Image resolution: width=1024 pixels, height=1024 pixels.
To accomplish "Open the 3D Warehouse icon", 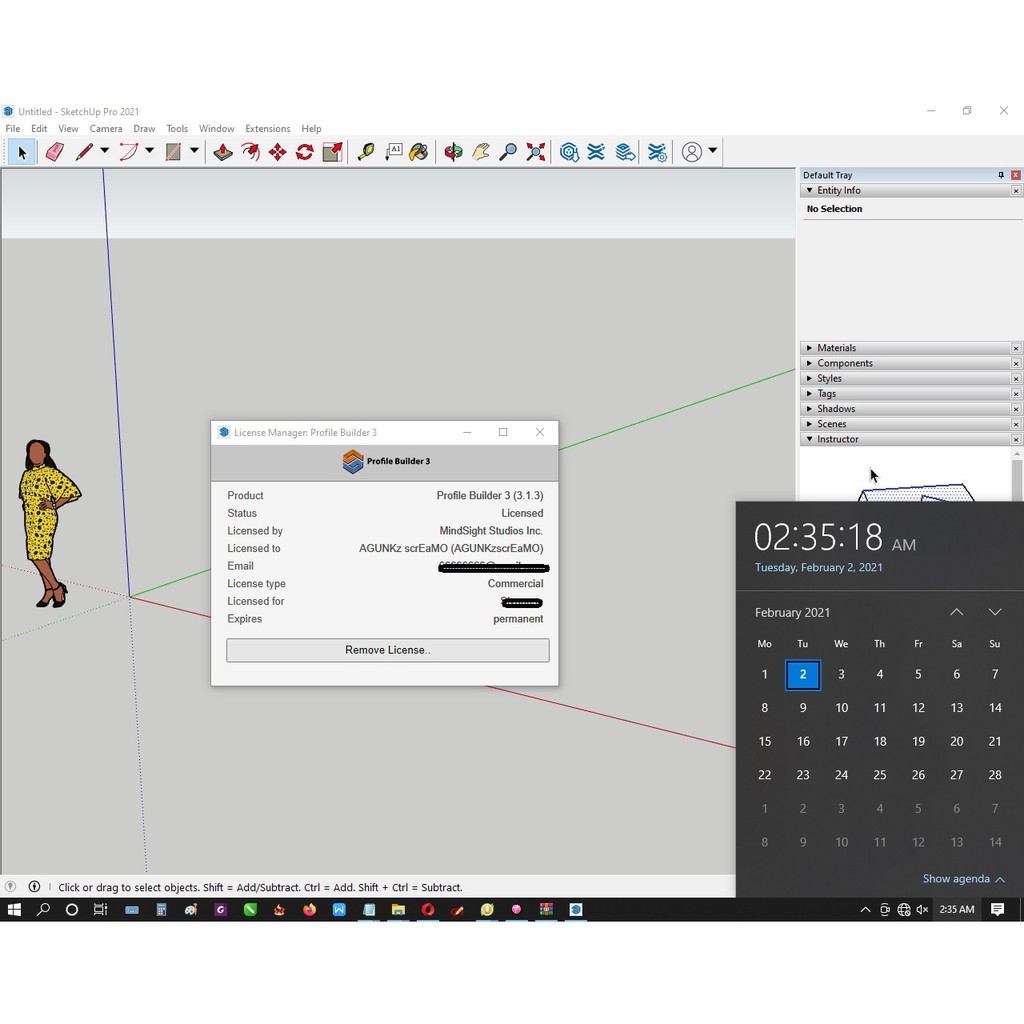I will pyautogui.click(x=569, y=152).
